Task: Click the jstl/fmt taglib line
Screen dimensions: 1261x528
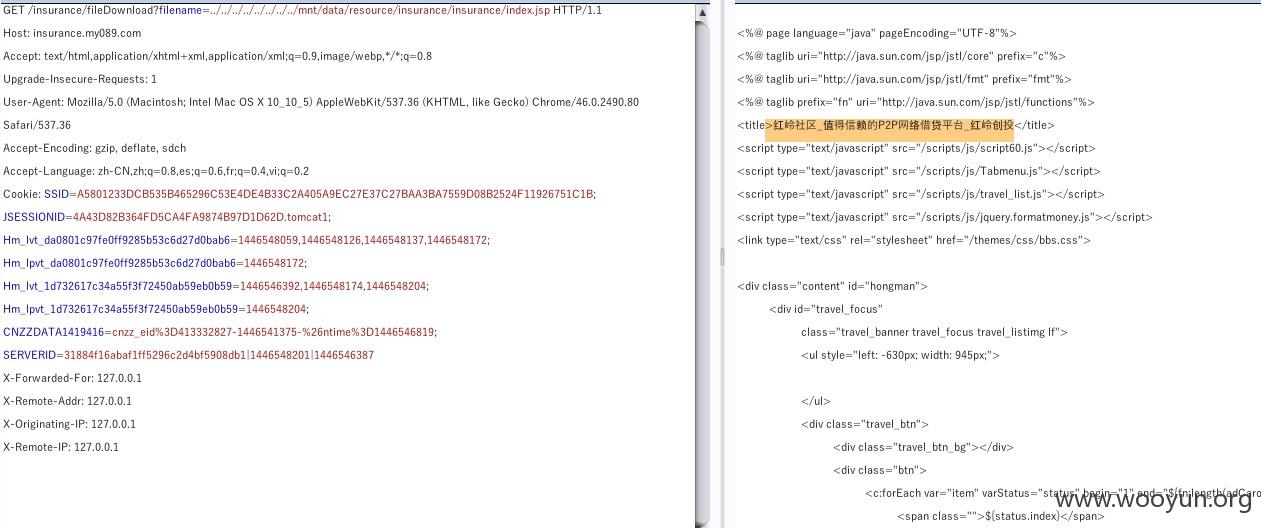Action: tap(904, 79)
